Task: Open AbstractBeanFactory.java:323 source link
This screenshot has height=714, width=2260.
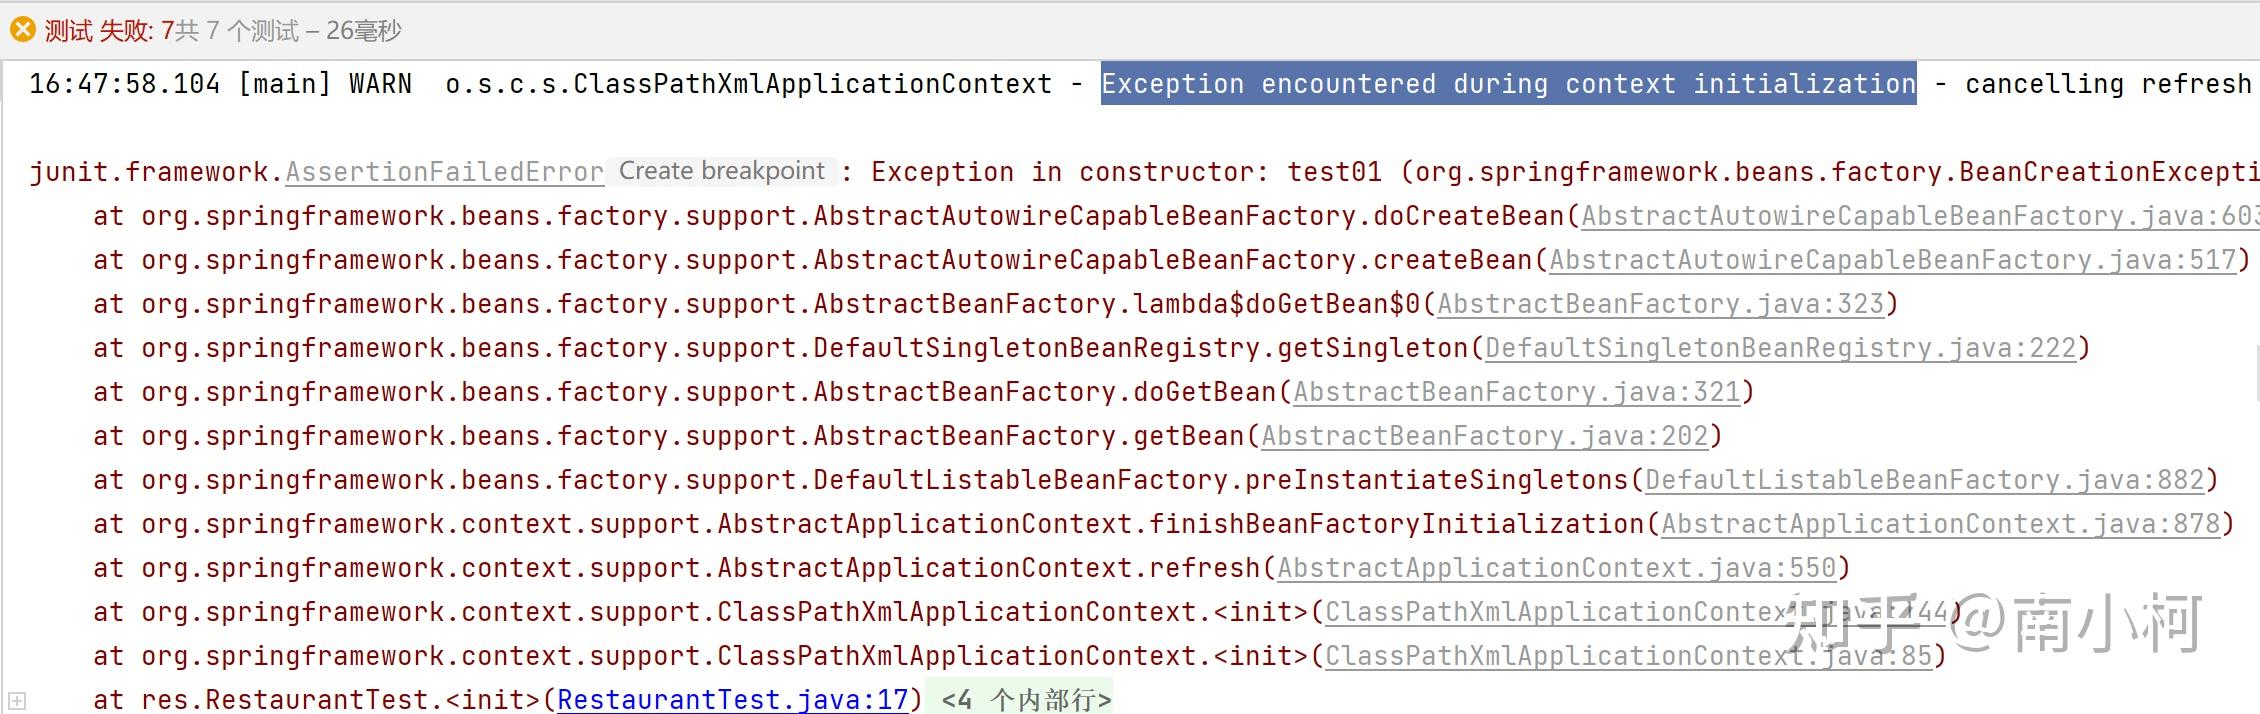Action: 1661,304
